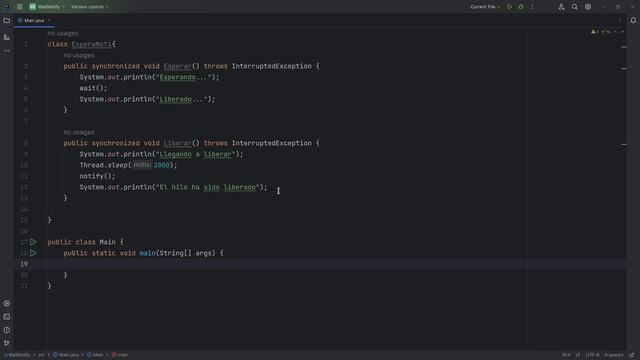Open Search Everywhere magnifier

[574, 7]
